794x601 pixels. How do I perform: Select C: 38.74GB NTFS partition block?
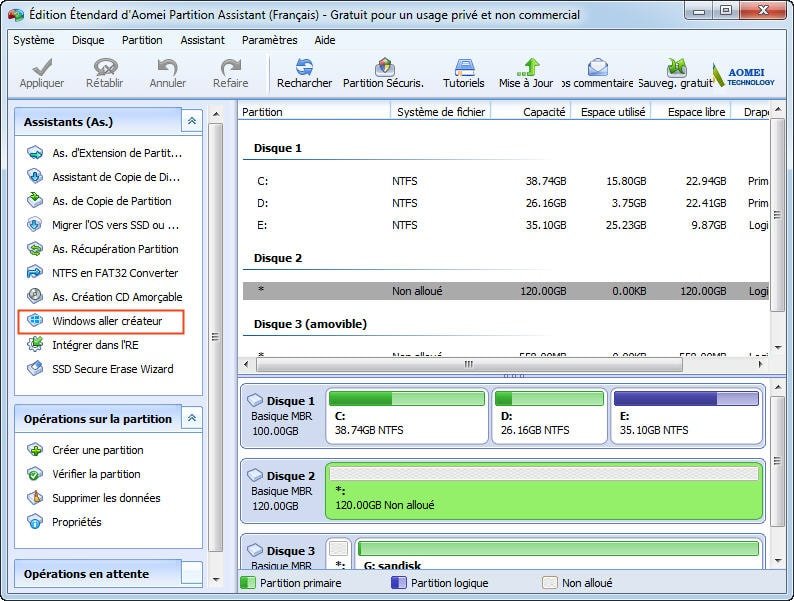[407, 416]
